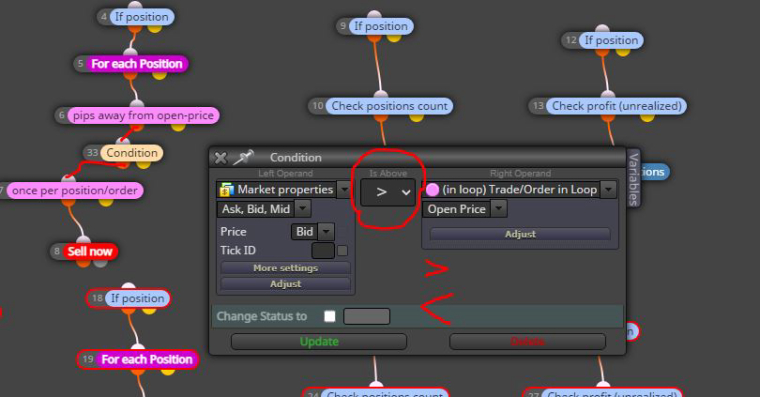Click the yellow output dot under Check positions count
Viewport: 760px width, 397px height.
coord(416,117)
